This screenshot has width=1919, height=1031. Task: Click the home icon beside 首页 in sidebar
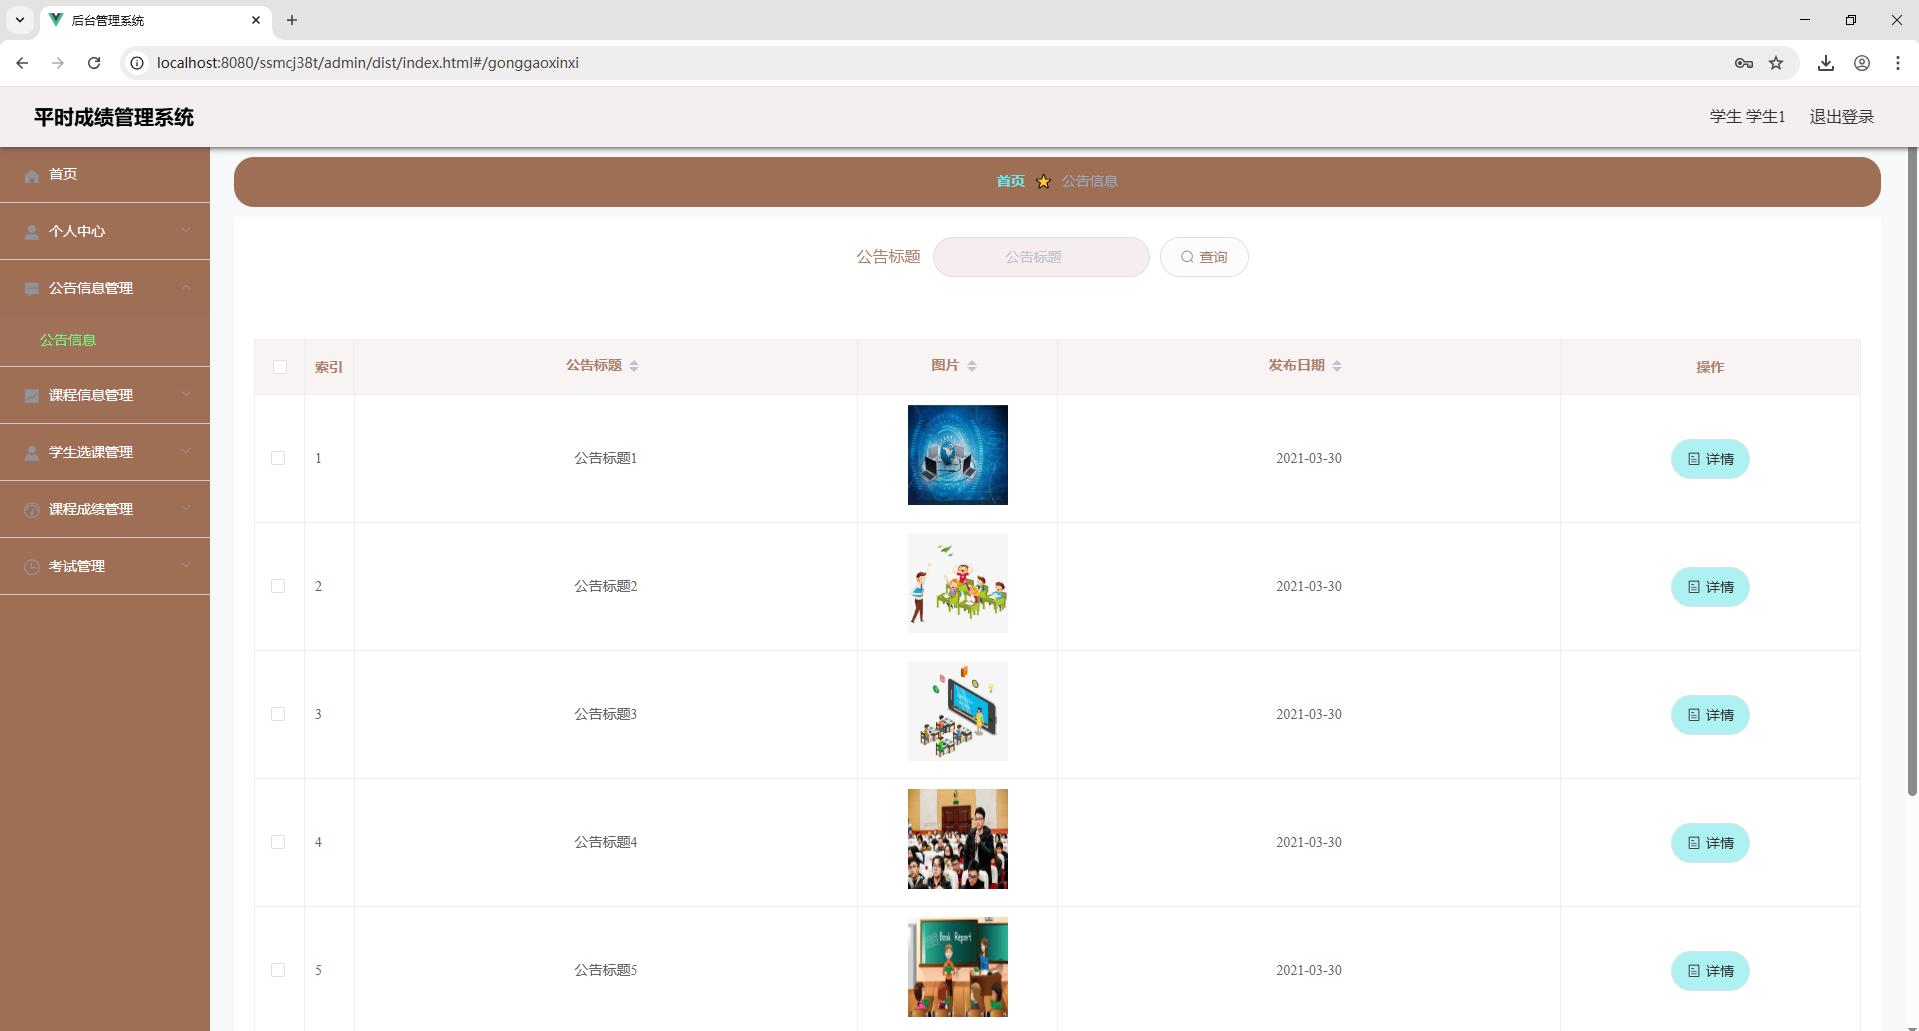32,175
